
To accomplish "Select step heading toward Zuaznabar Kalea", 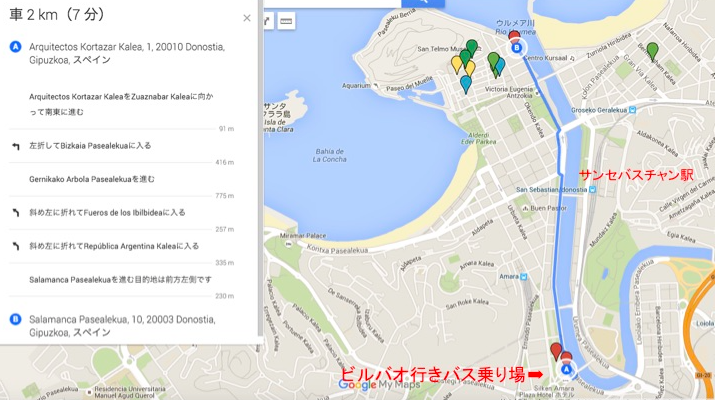I will tap(121, 104).
